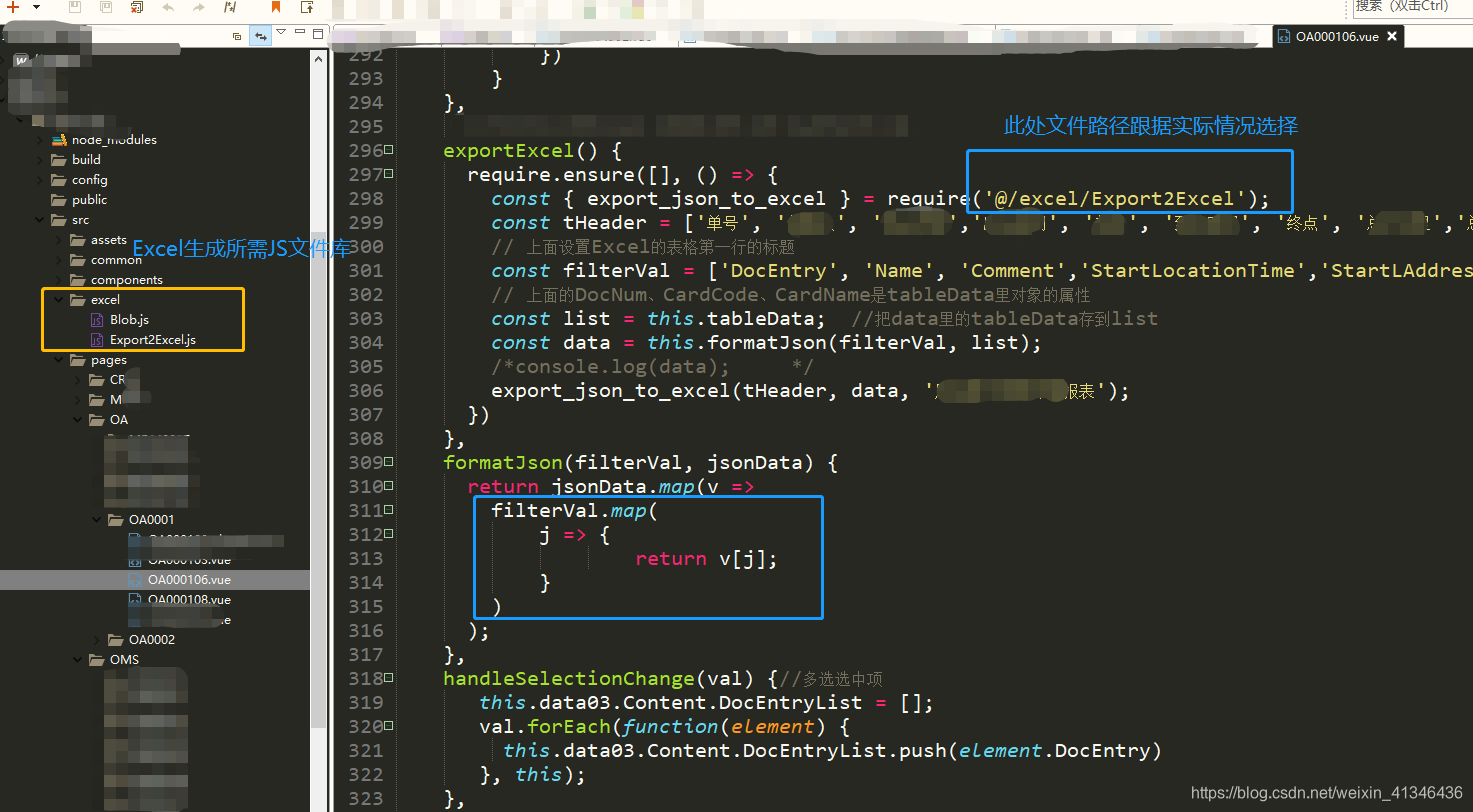The height and width of the screenshot is (812, 1473).
Task: Open the dropdown arrow beside New
Action: point(37,6)
